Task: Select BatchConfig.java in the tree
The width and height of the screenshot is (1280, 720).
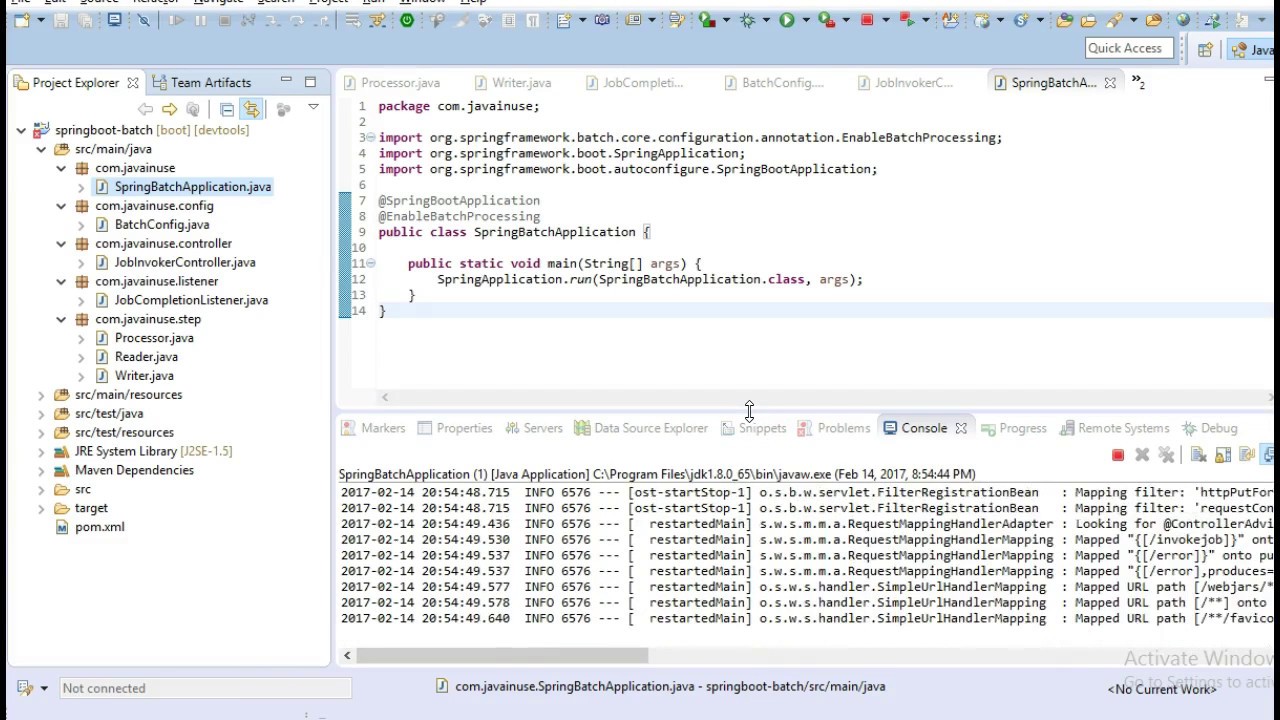Action: point(161,225)
